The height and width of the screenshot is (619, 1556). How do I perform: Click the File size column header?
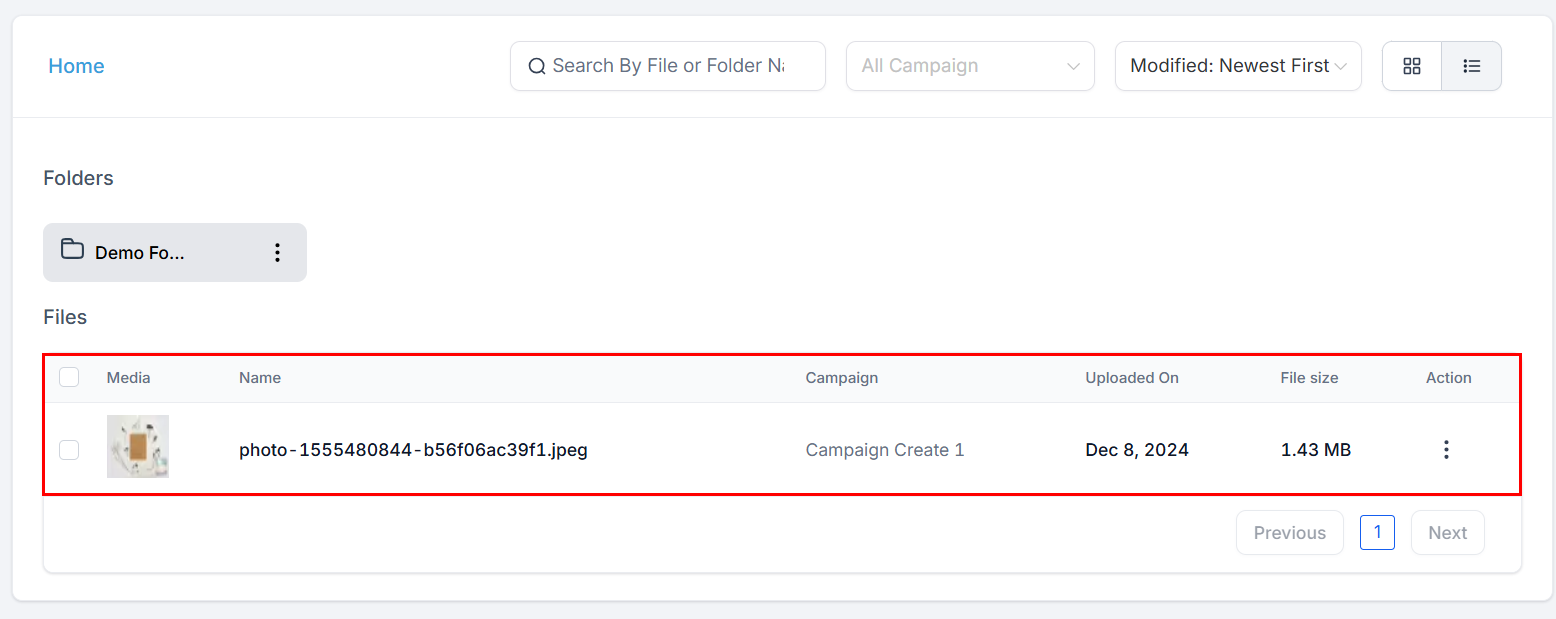(x=1309, y=378)
